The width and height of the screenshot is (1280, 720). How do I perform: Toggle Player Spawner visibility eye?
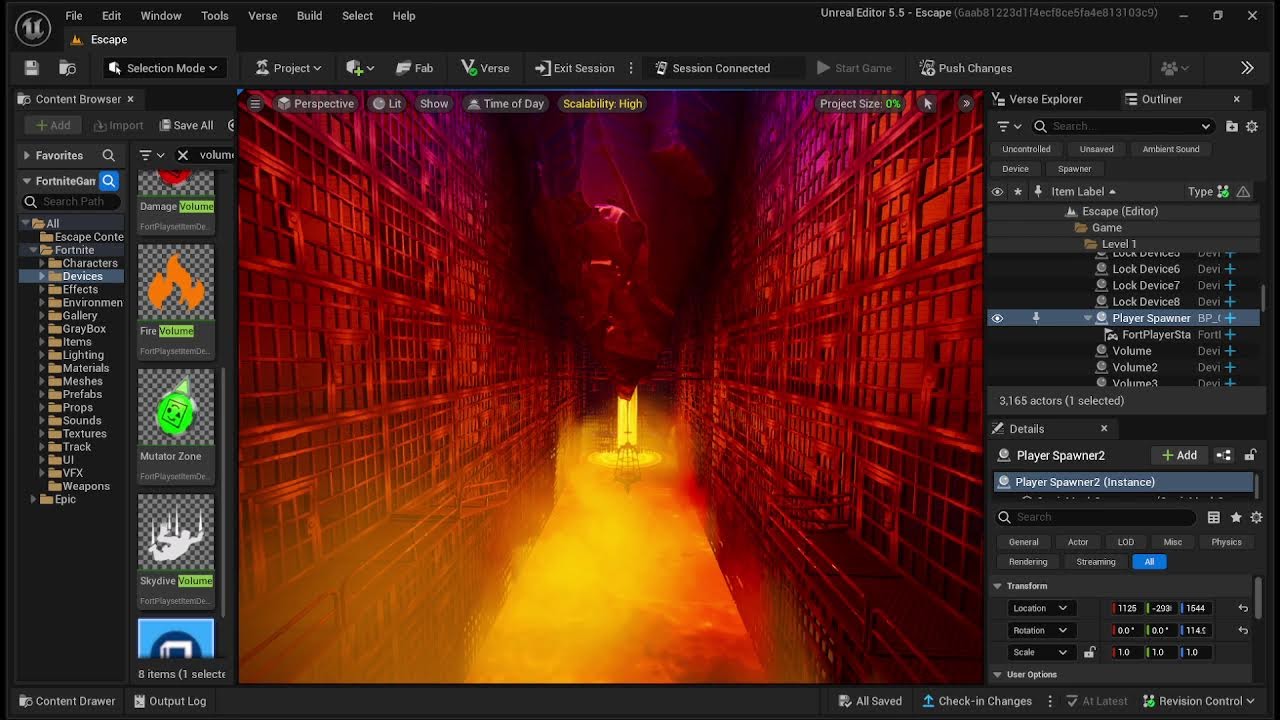click(997, 318)
